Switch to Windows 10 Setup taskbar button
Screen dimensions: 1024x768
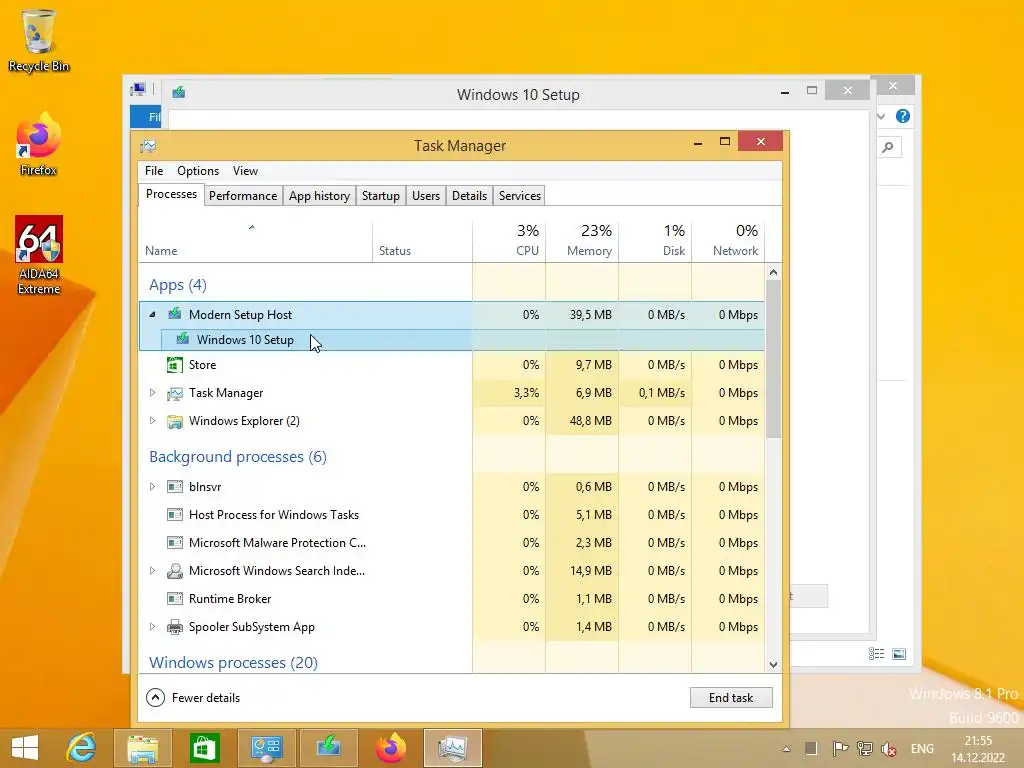(328, 748)
